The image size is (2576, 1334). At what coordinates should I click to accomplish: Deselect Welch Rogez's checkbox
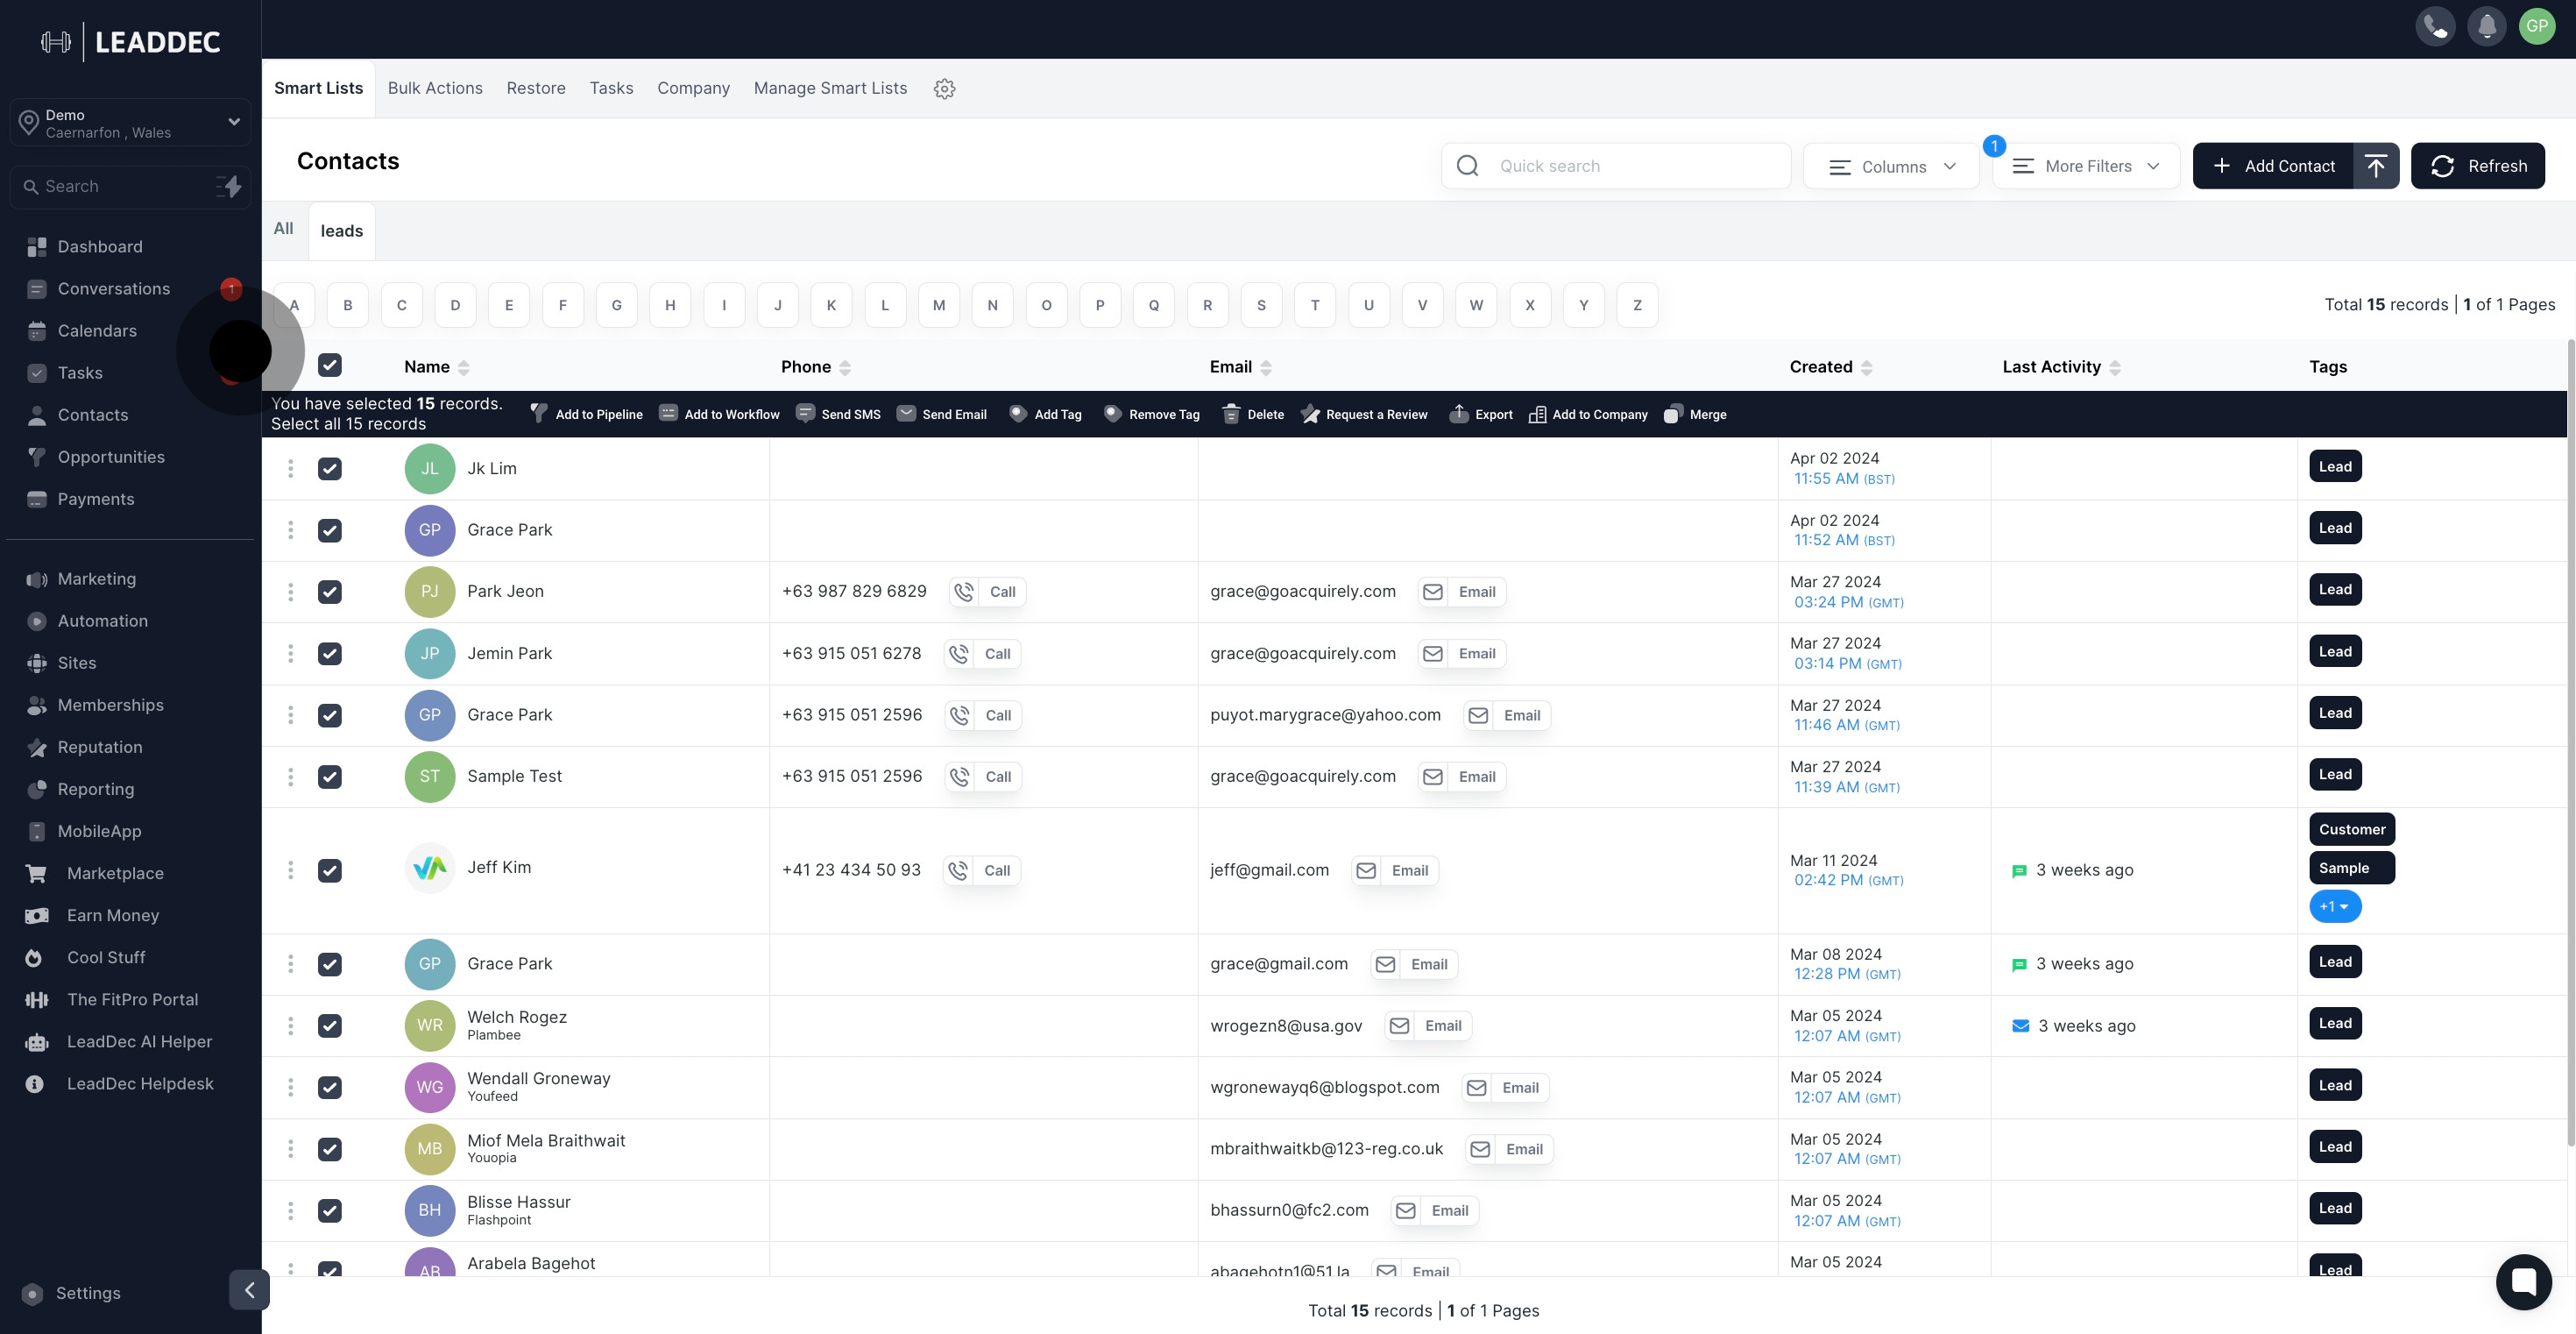point(330,1025)
